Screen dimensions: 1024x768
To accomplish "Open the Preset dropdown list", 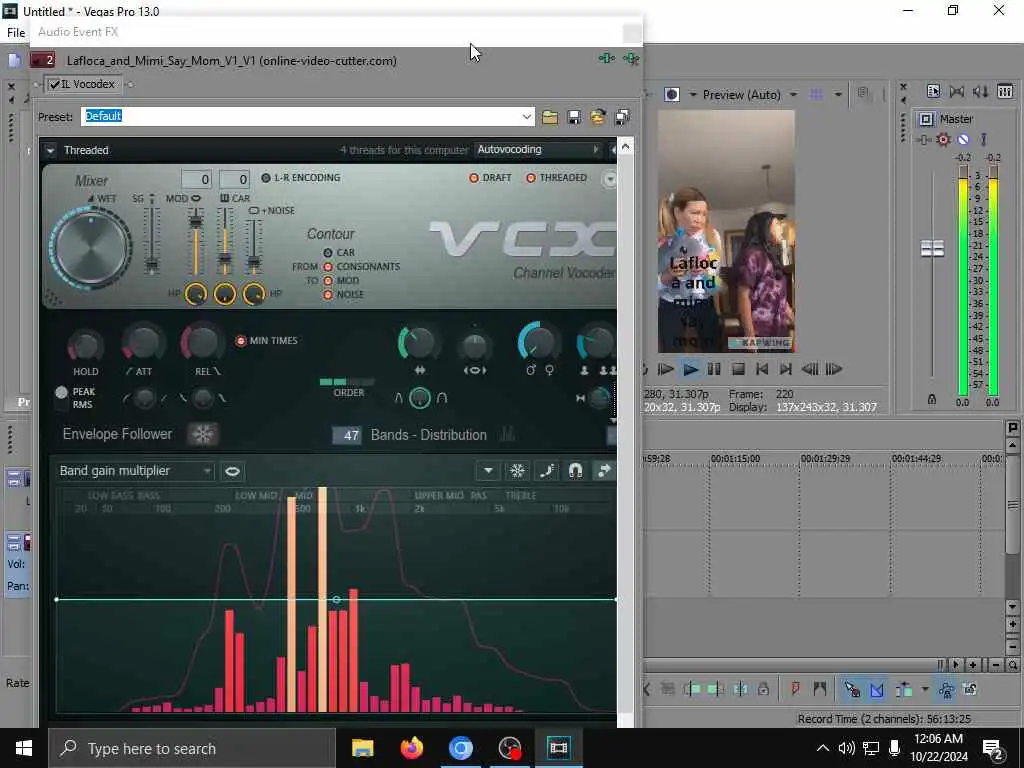I will click(x=526, y=117).
